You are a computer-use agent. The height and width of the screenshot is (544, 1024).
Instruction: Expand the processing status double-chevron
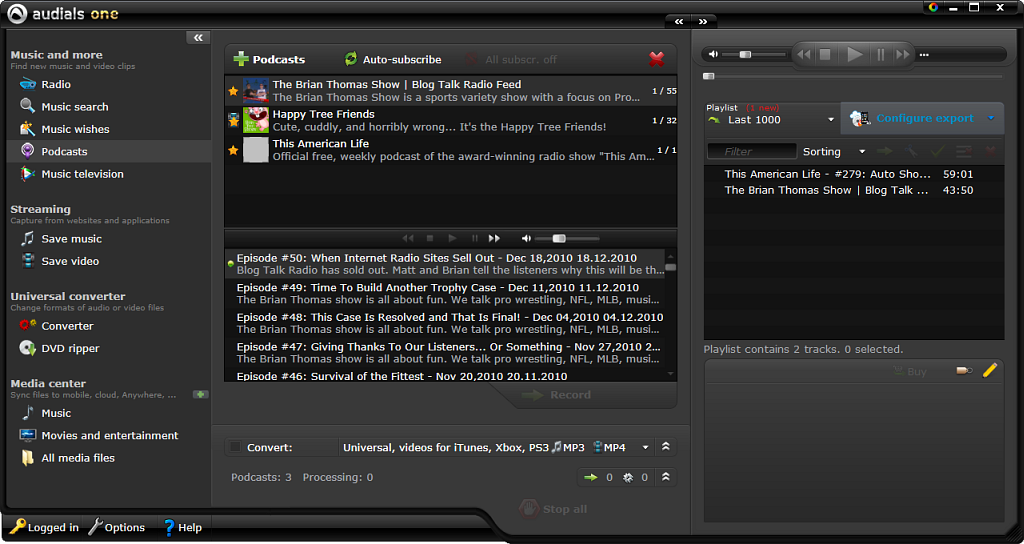coord(665,477)
